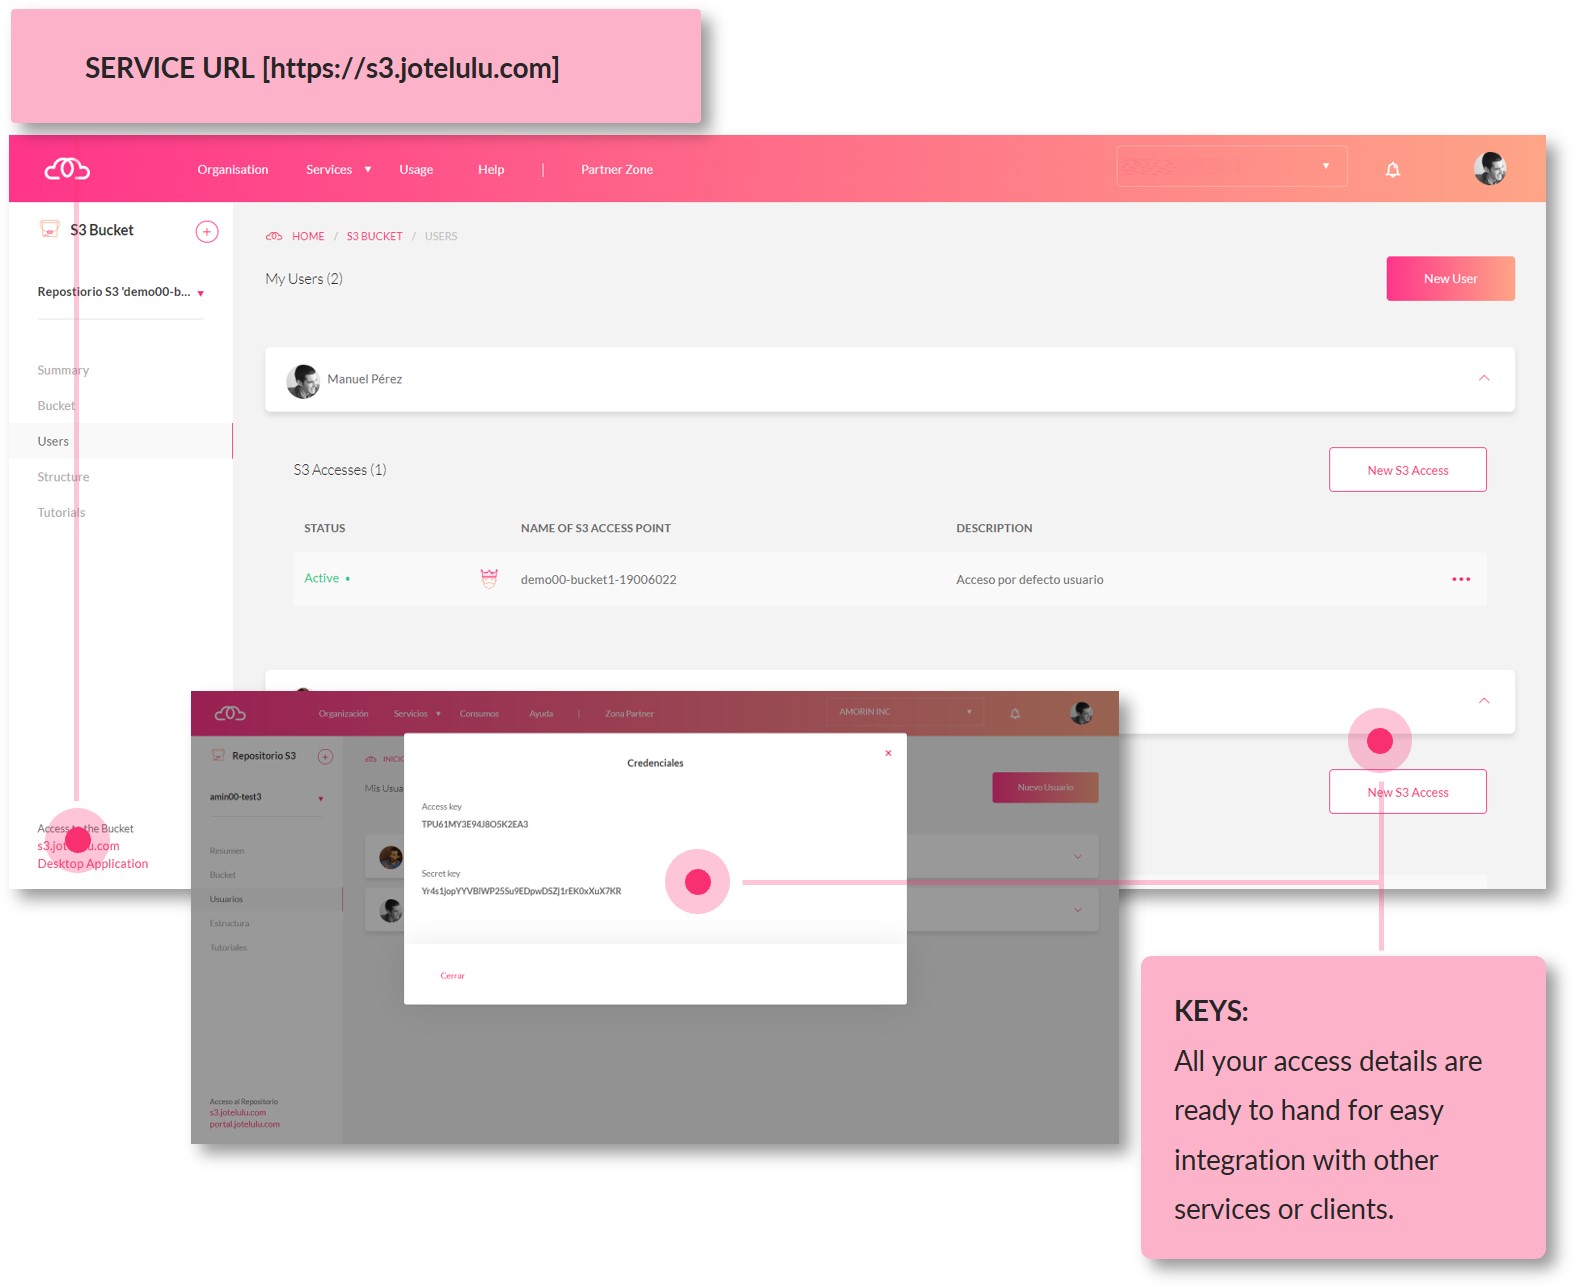This screenshot has height=1288, width=1575.
Task: Select the Access key value TPU61MY3E94J8O5K2EA3
Action: point(474,824)
